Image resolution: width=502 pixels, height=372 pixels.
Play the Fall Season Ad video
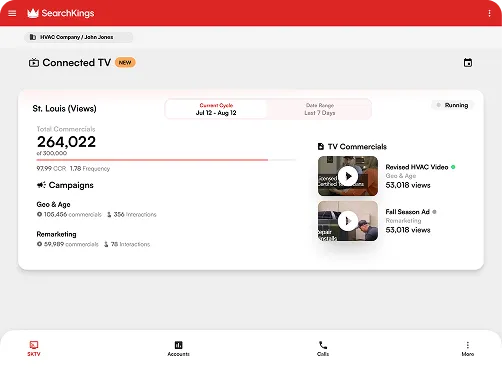tap(348, 221)
